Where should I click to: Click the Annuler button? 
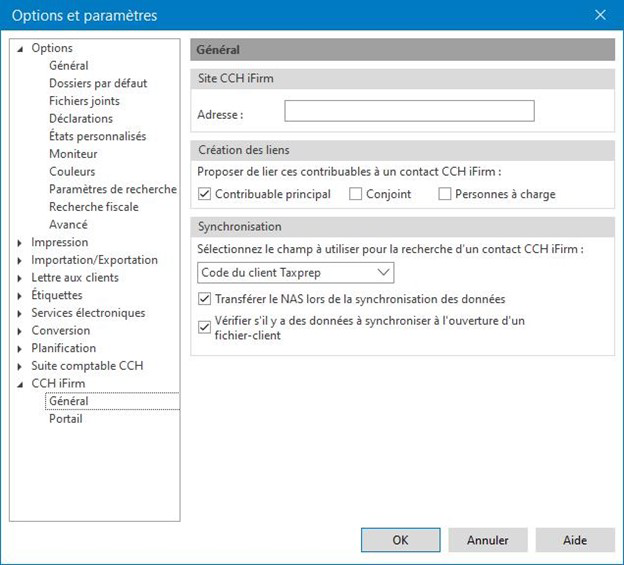488,540
